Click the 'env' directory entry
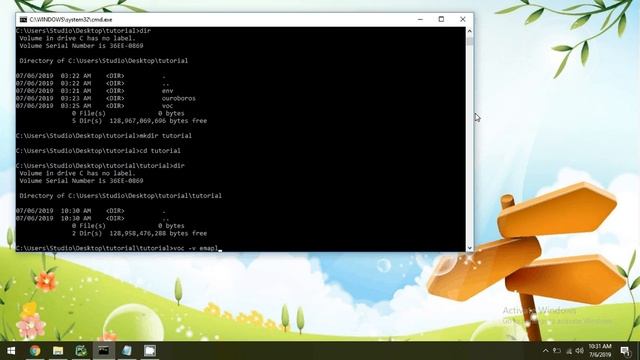The image size is (640, 360). coord(167,91)
